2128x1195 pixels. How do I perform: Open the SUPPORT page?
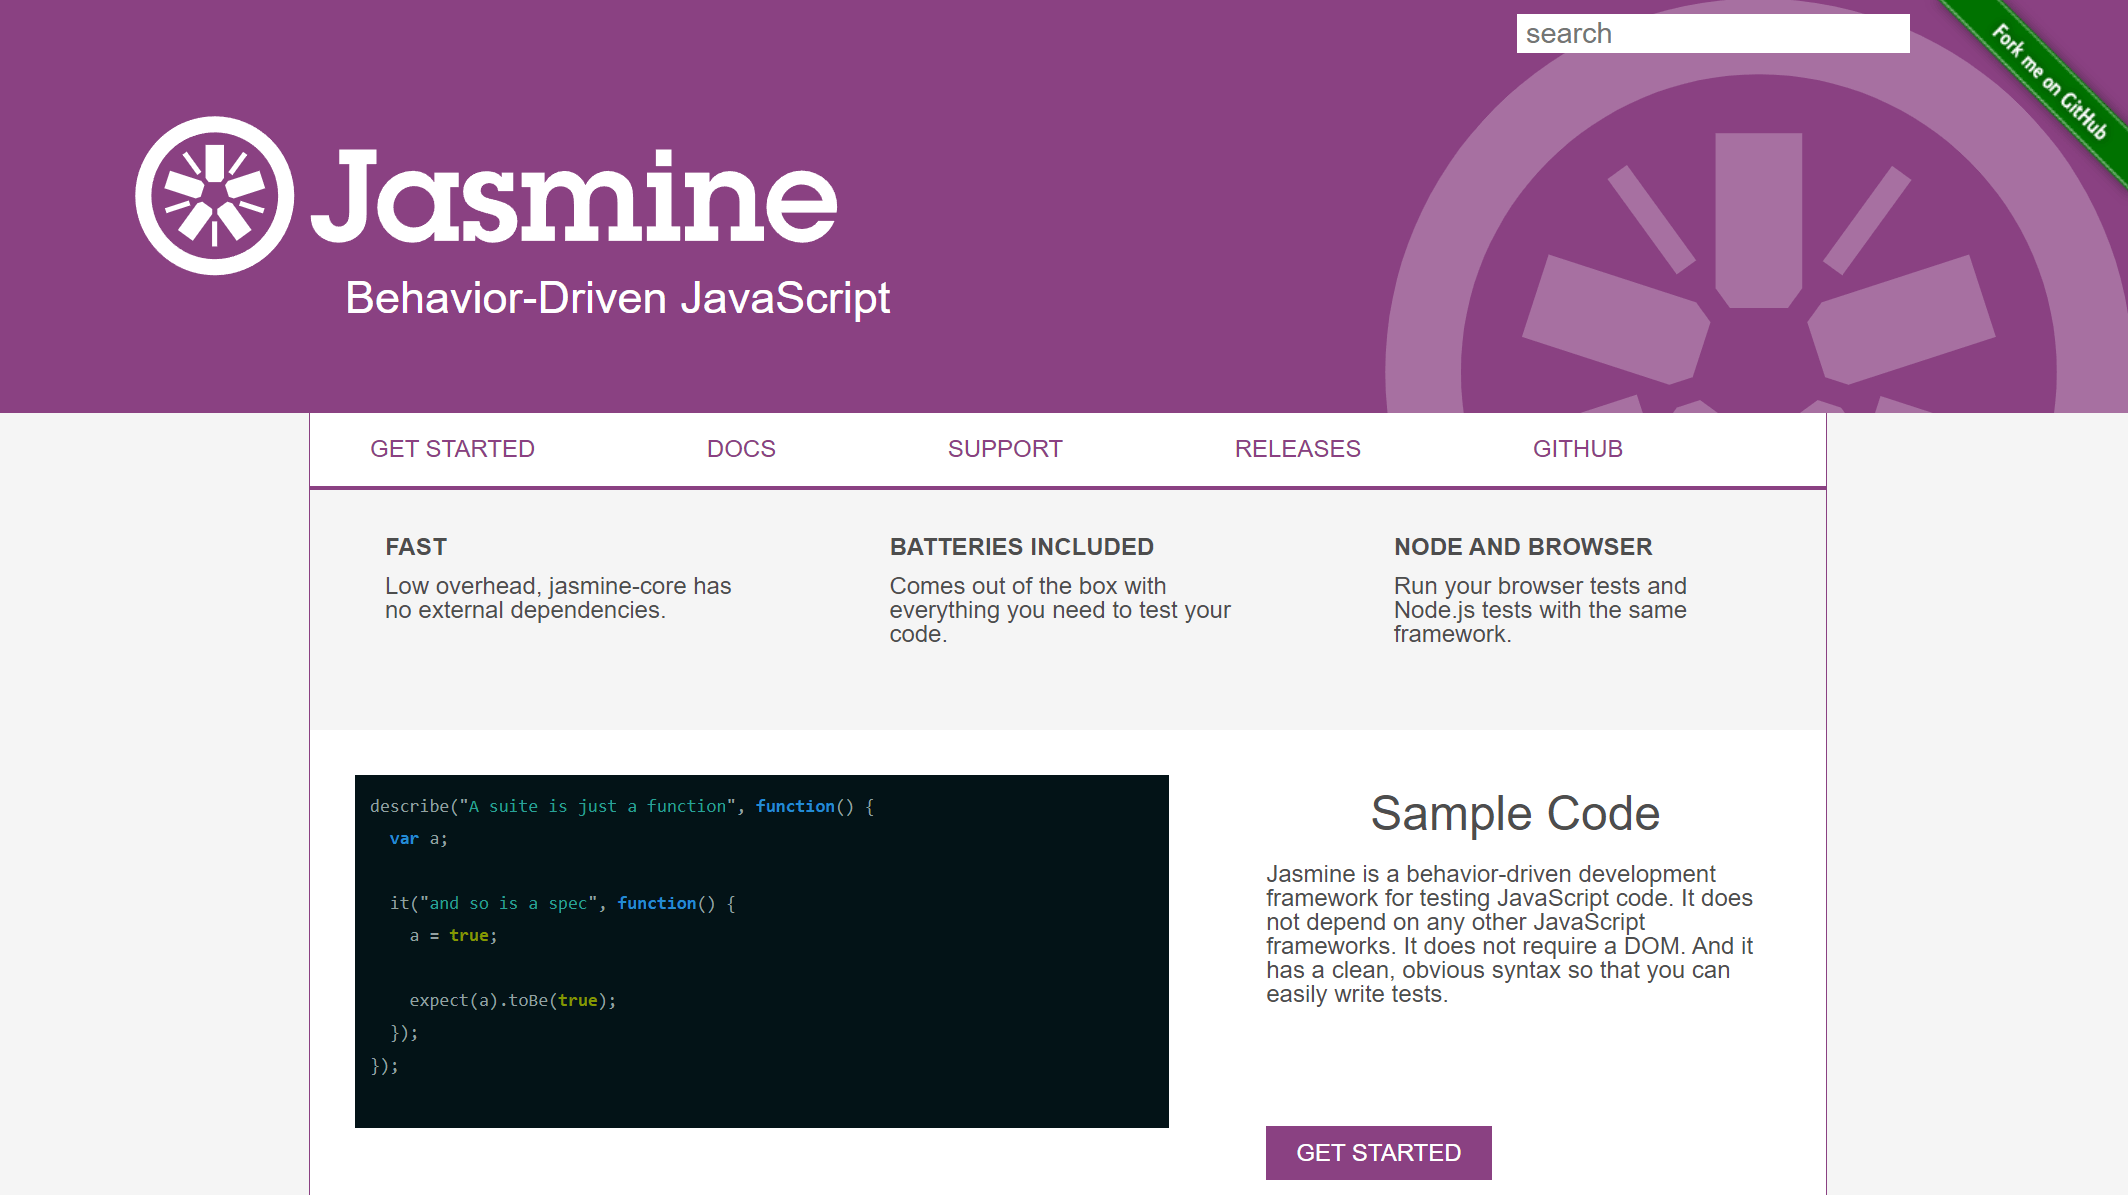click(x=1004, y=448)
